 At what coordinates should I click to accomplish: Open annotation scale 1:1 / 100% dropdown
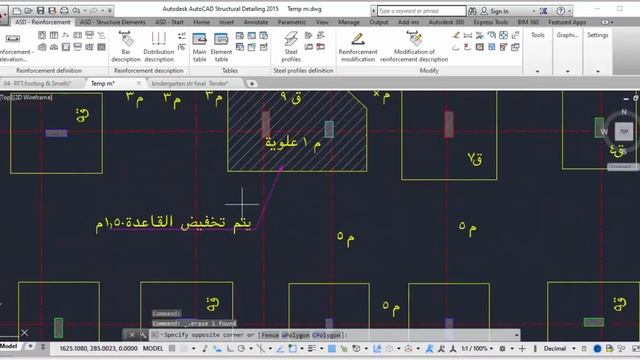coord(477,349)
